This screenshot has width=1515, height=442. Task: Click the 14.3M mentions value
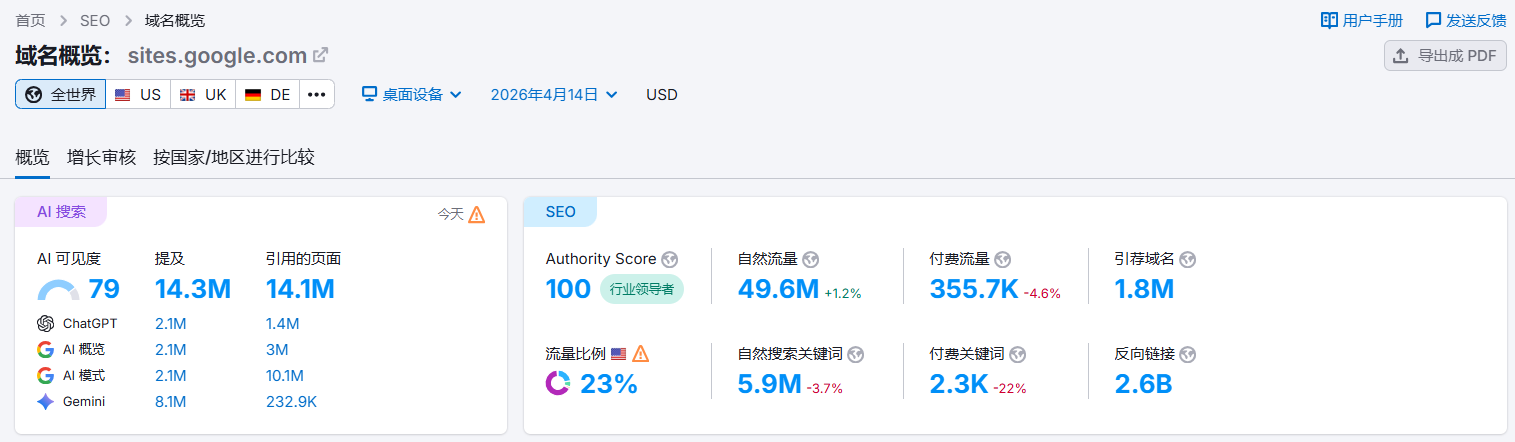[x=193, y=289]
